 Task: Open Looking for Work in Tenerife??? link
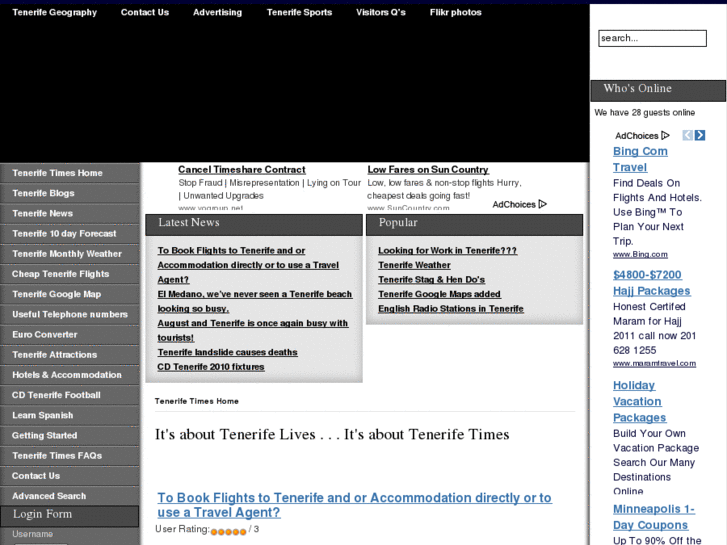coord(447,250)
